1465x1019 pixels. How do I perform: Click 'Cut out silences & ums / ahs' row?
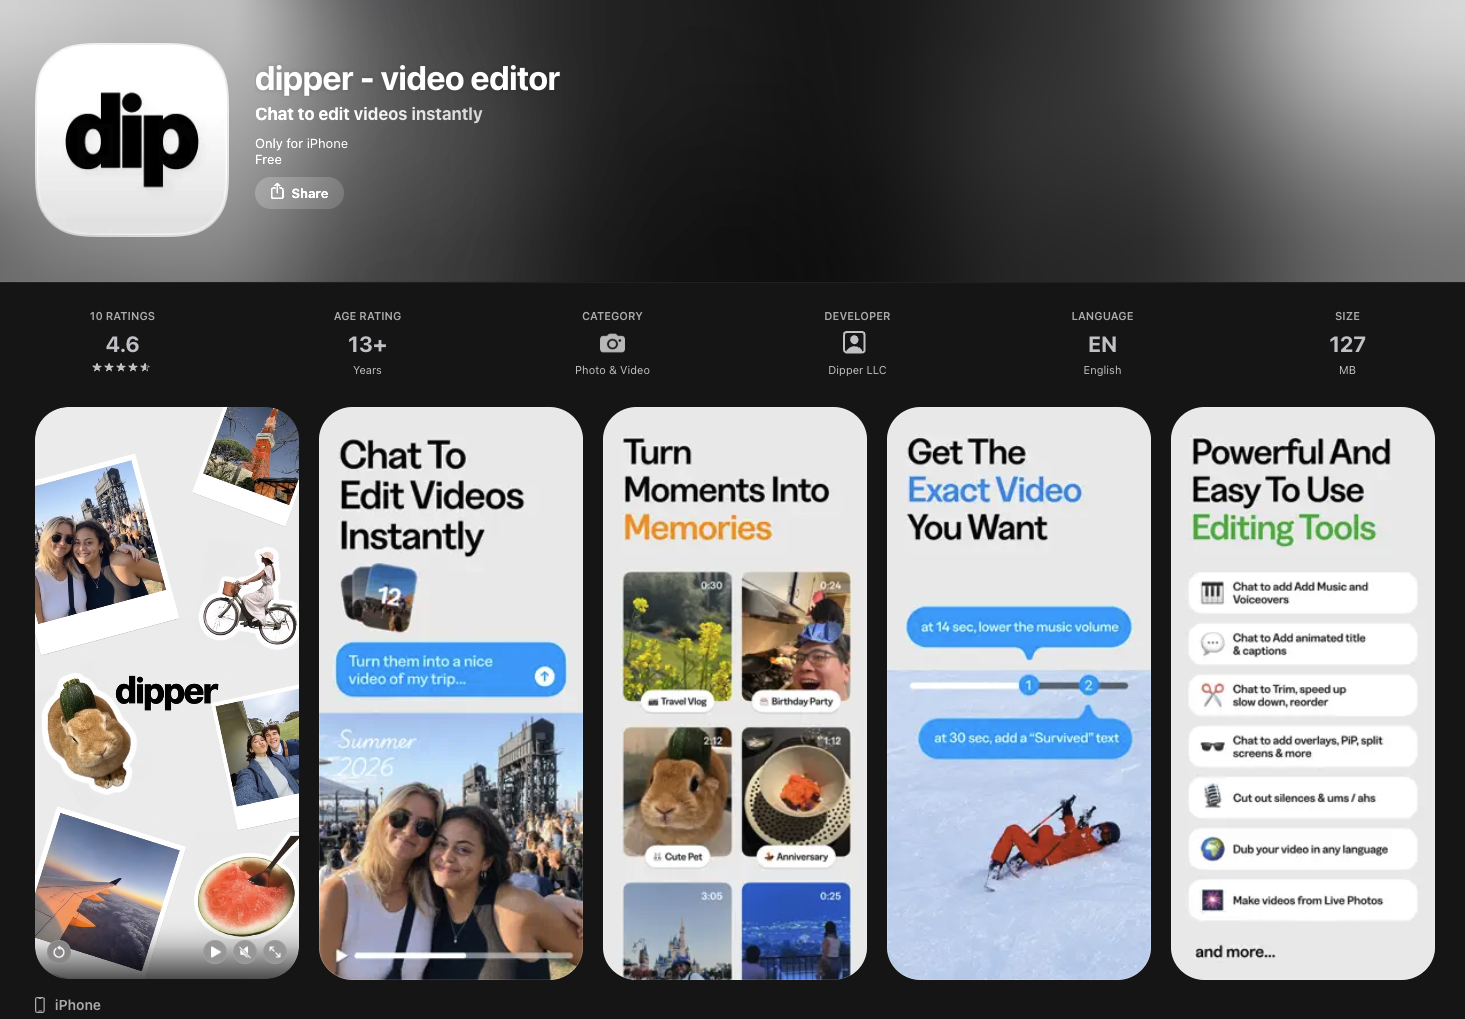click(1303, 798)
